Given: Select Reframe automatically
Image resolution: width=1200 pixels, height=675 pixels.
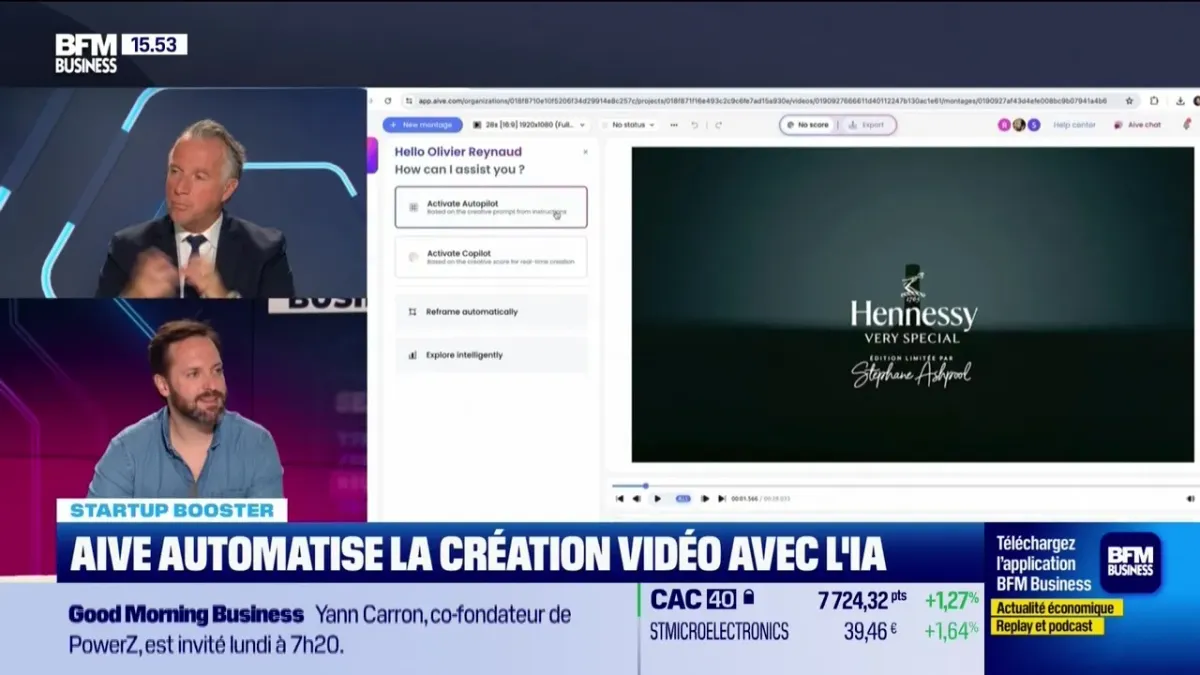Looking at the screenshot, I should pyautogui.click(x=491, y=312).
